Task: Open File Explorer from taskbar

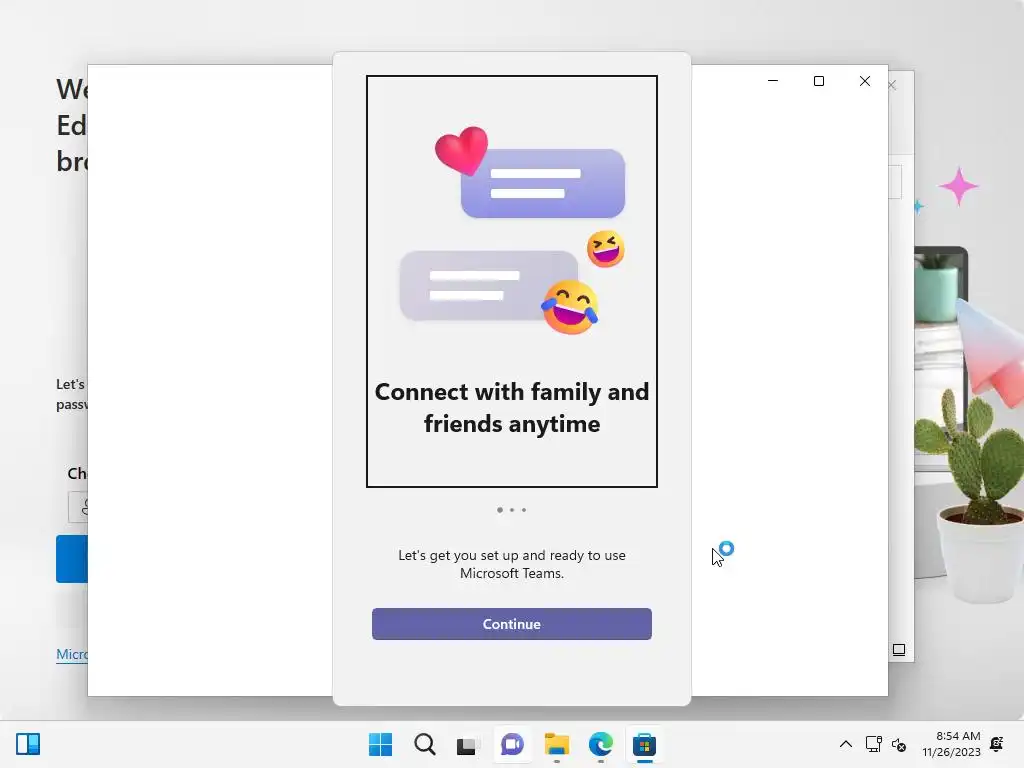Action: 556,744
